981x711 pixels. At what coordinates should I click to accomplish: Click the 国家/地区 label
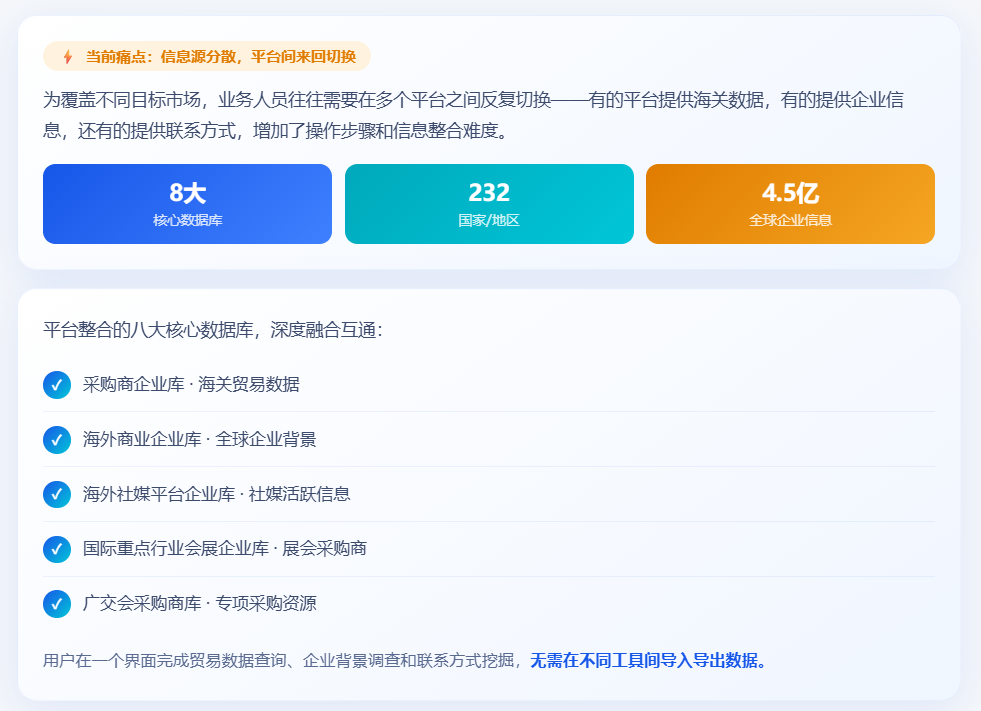(x=489, y=220)
